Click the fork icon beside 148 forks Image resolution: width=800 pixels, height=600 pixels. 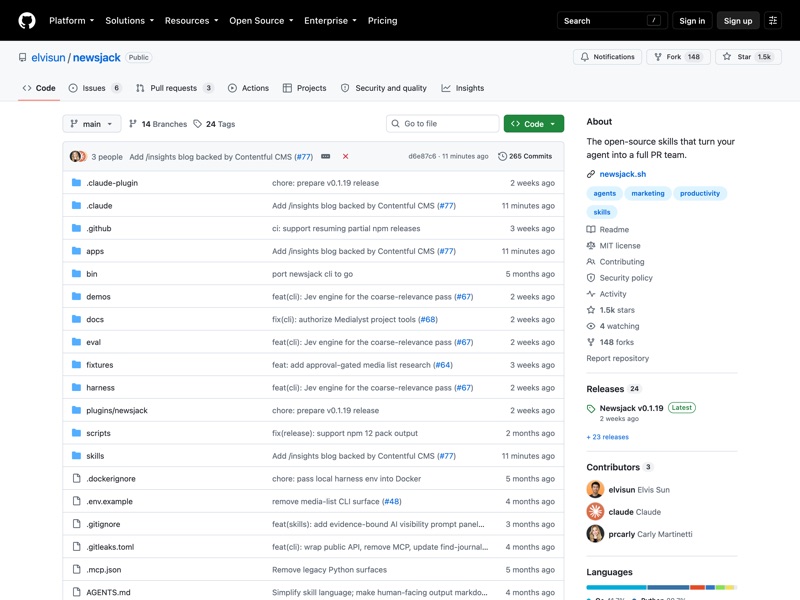[x=591, y=342]
